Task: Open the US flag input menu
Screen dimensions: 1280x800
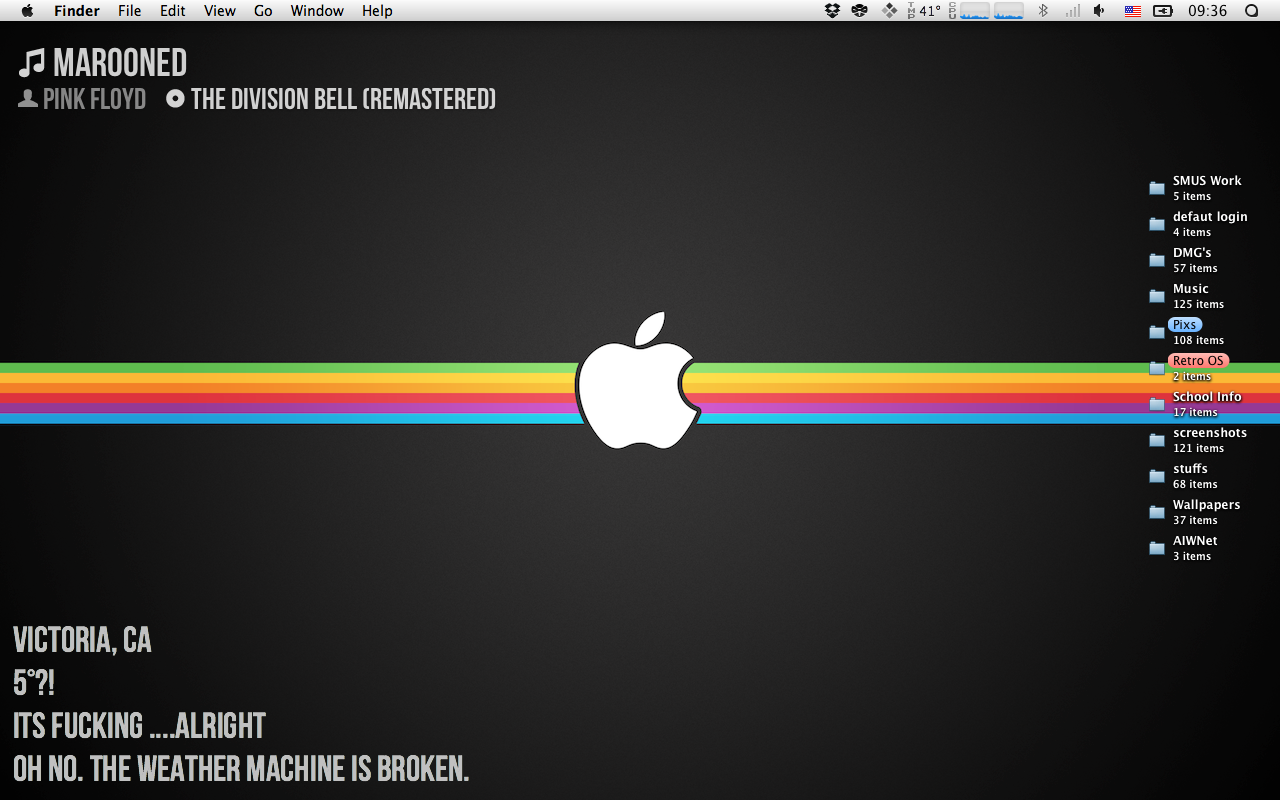Action: pos(1133,10)
